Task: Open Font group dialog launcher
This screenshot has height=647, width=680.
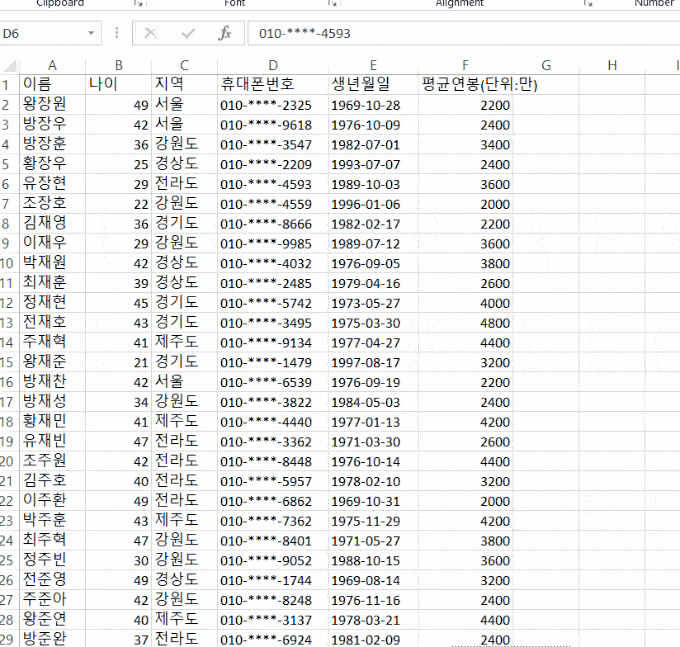Action: (x=332, y=3)
